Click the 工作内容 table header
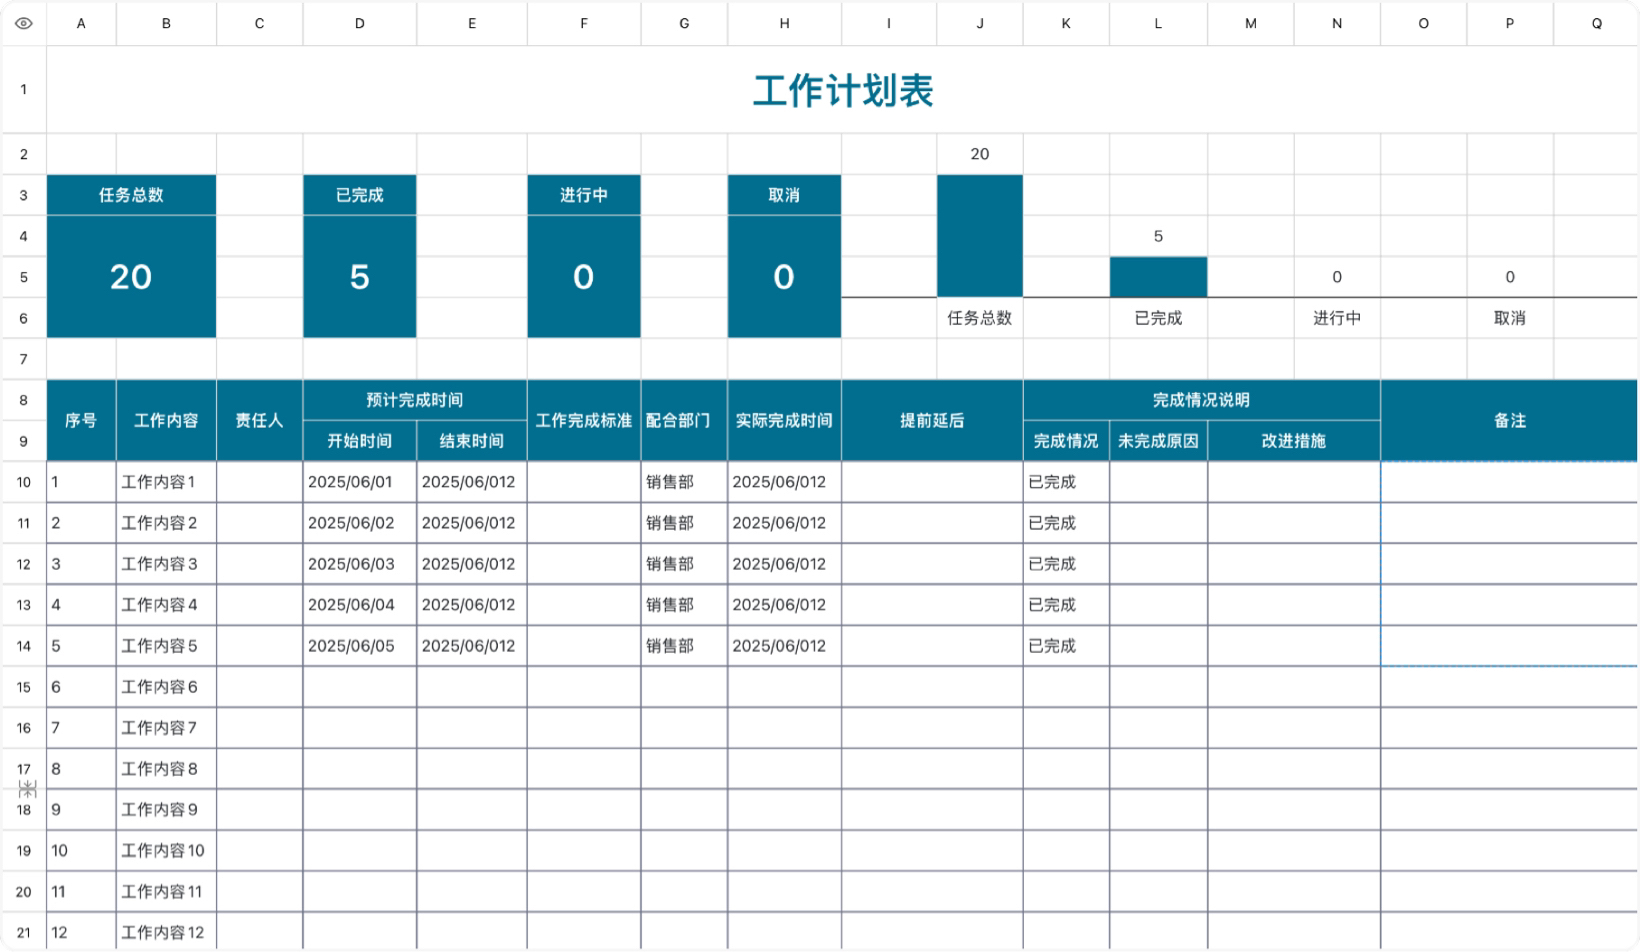Image resolution: width=1640 pixels, height=952 pixels. coord(166,420)
